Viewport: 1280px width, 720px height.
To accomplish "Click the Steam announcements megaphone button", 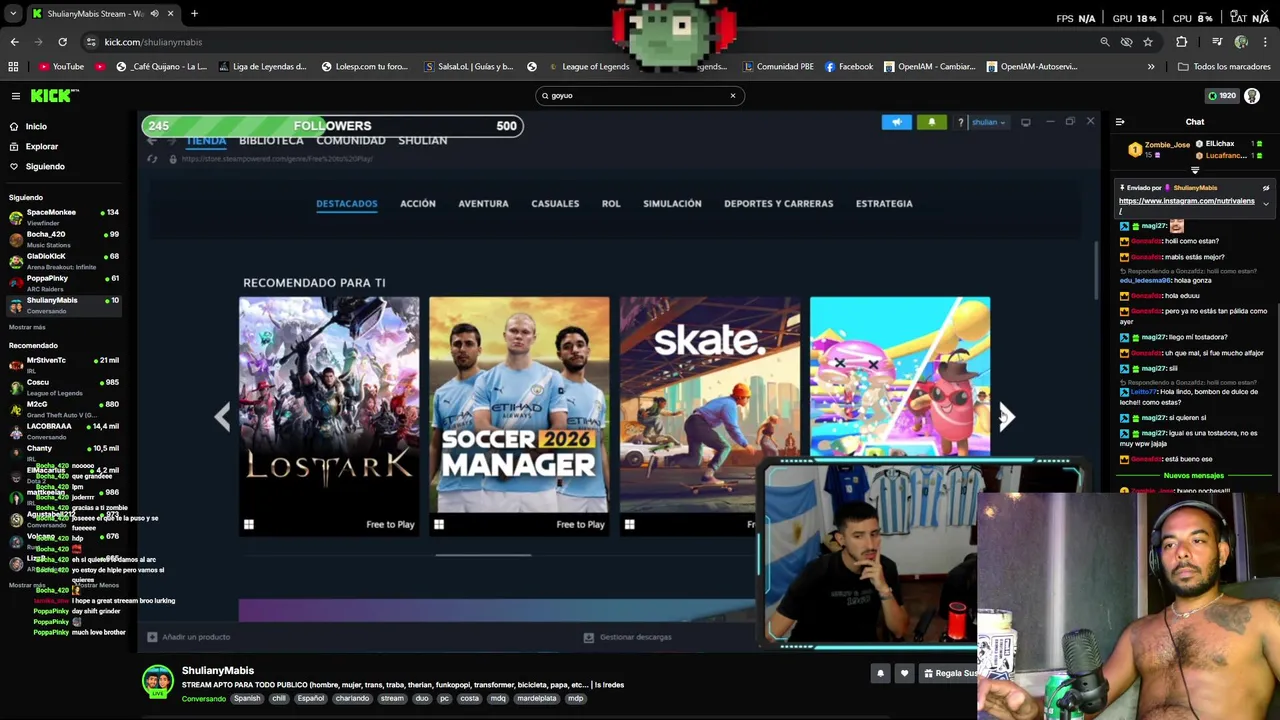I will [x=896, y=122].
